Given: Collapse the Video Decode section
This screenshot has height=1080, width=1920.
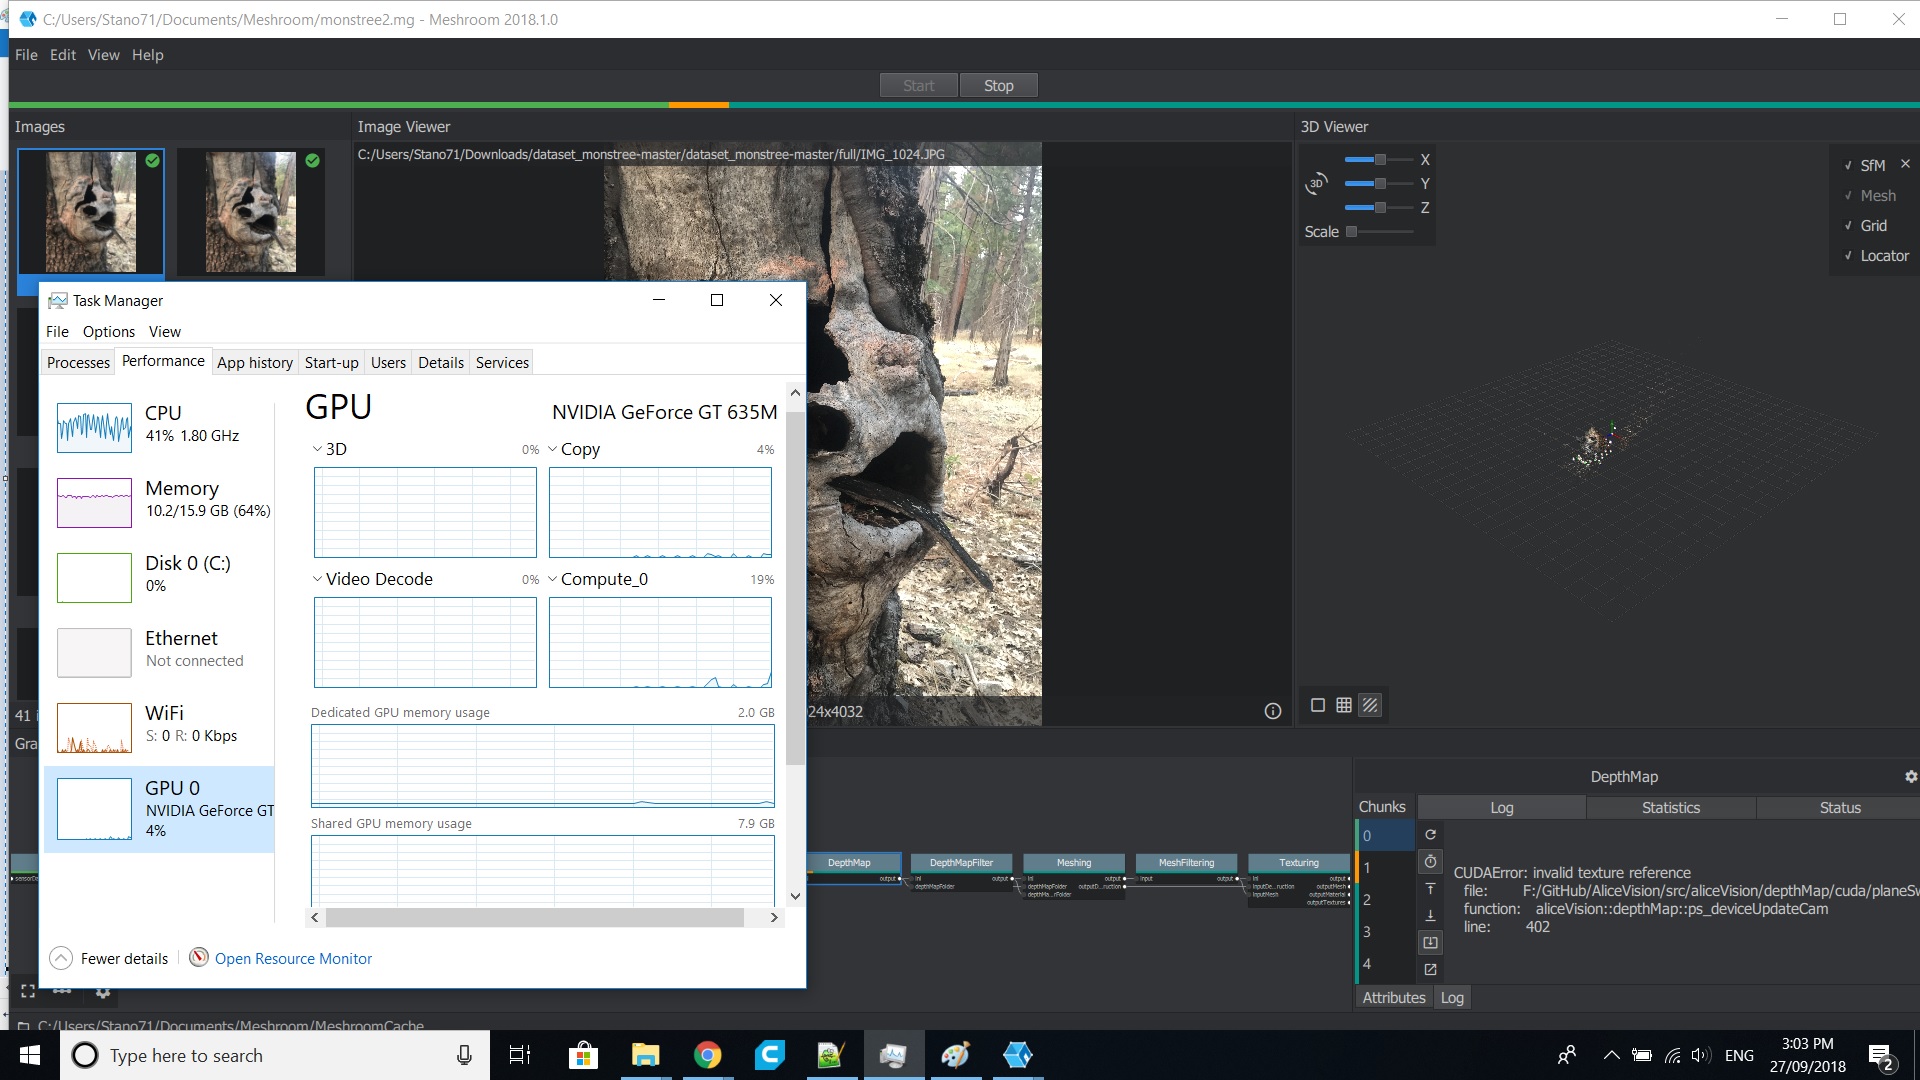Looking at the screenshot, I should 318,578.
